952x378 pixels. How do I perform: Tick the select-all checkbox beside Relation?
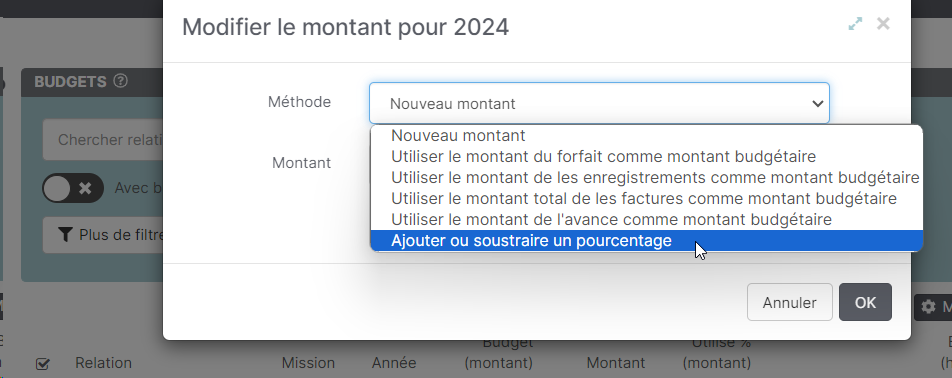(42, 364)
